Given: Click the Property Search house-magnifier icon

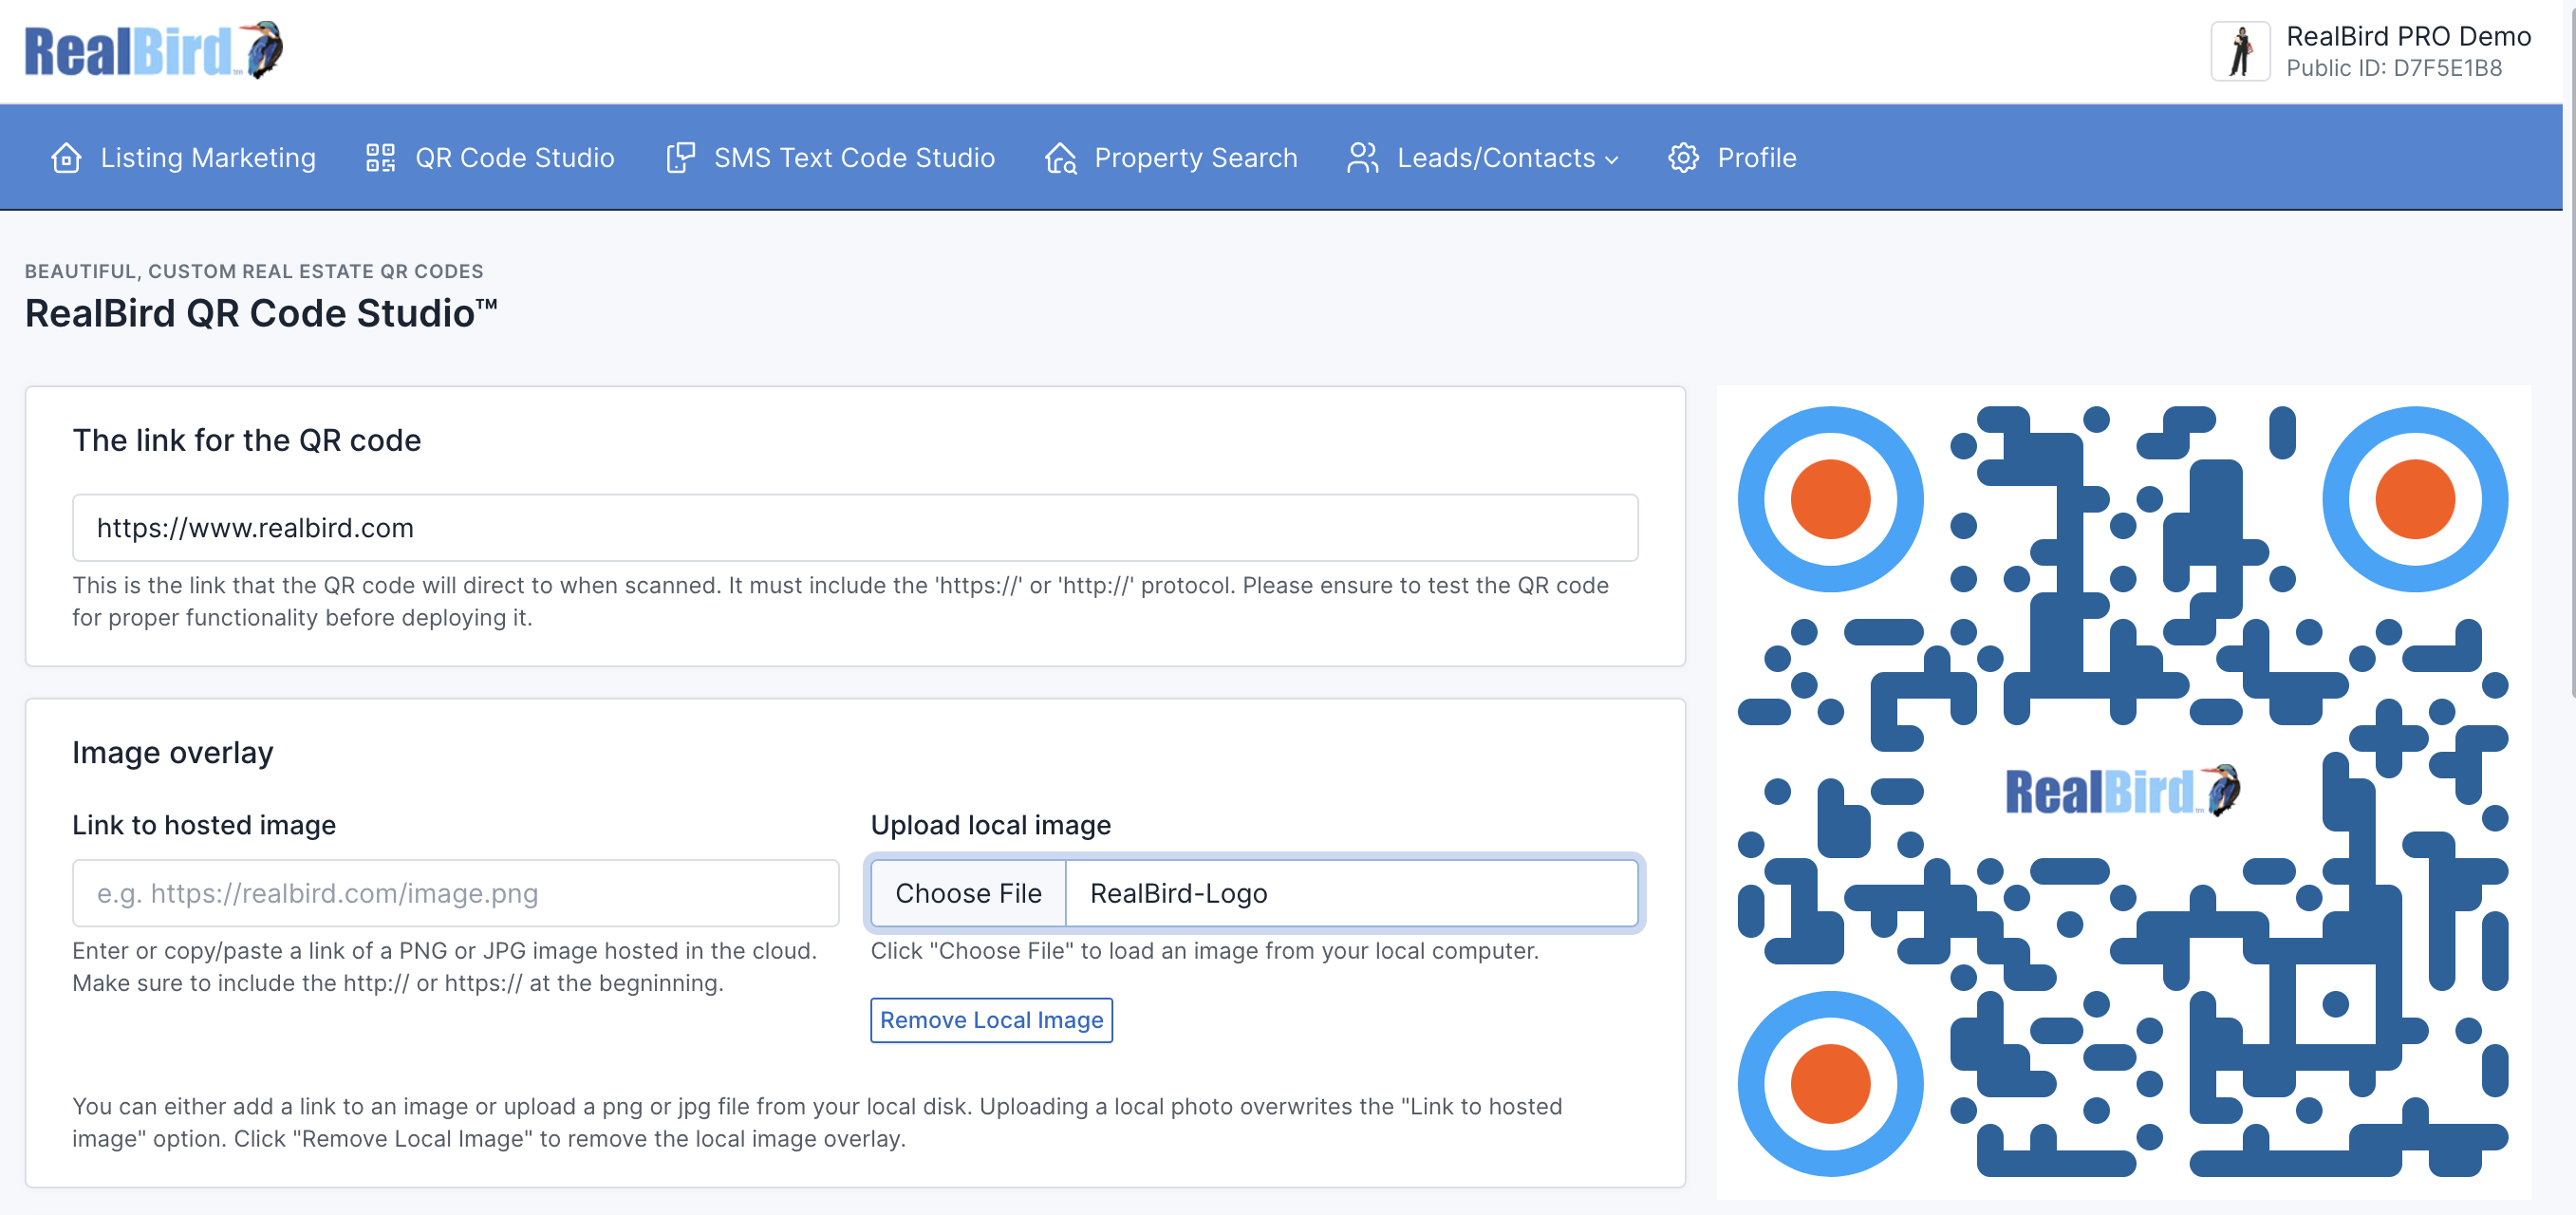Looking at the screenshot, I should tap(1060, 158).
